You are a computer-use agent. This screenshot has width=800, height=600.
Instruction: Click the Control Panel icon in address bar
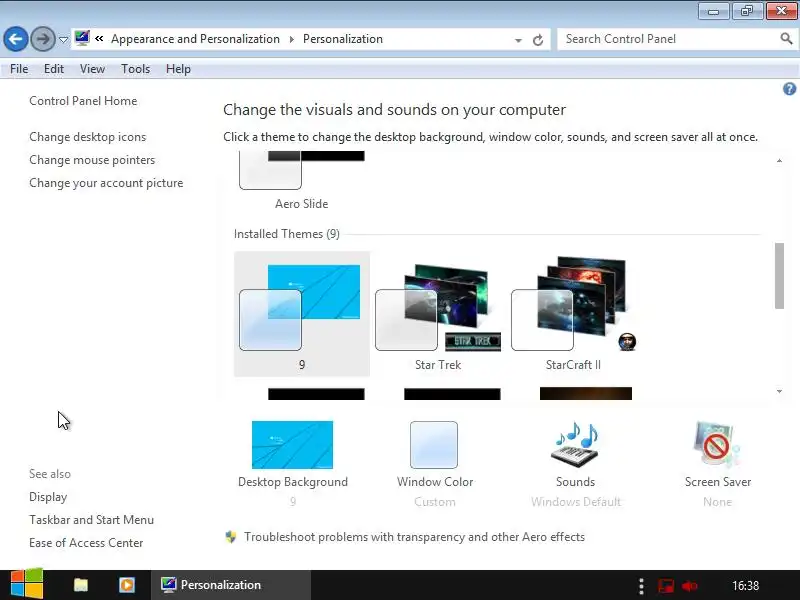click(x=82, y=38)
